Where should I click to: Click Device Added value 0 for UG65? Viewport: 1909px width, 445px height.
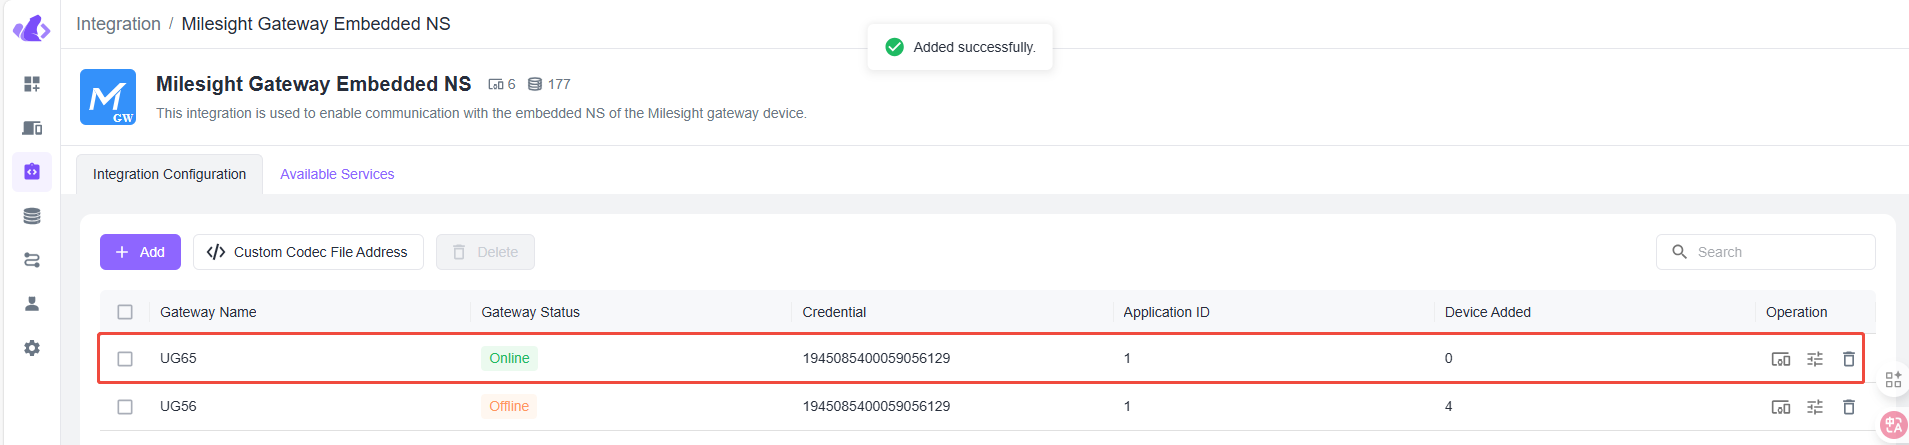(1448, 358)
